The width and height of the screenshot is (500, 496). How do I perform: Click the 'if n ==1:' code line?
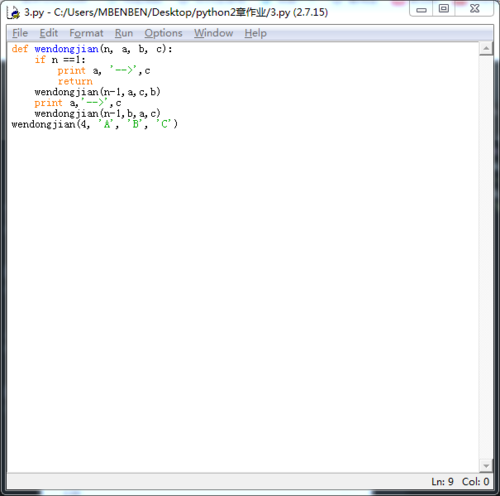click(60, 60)
